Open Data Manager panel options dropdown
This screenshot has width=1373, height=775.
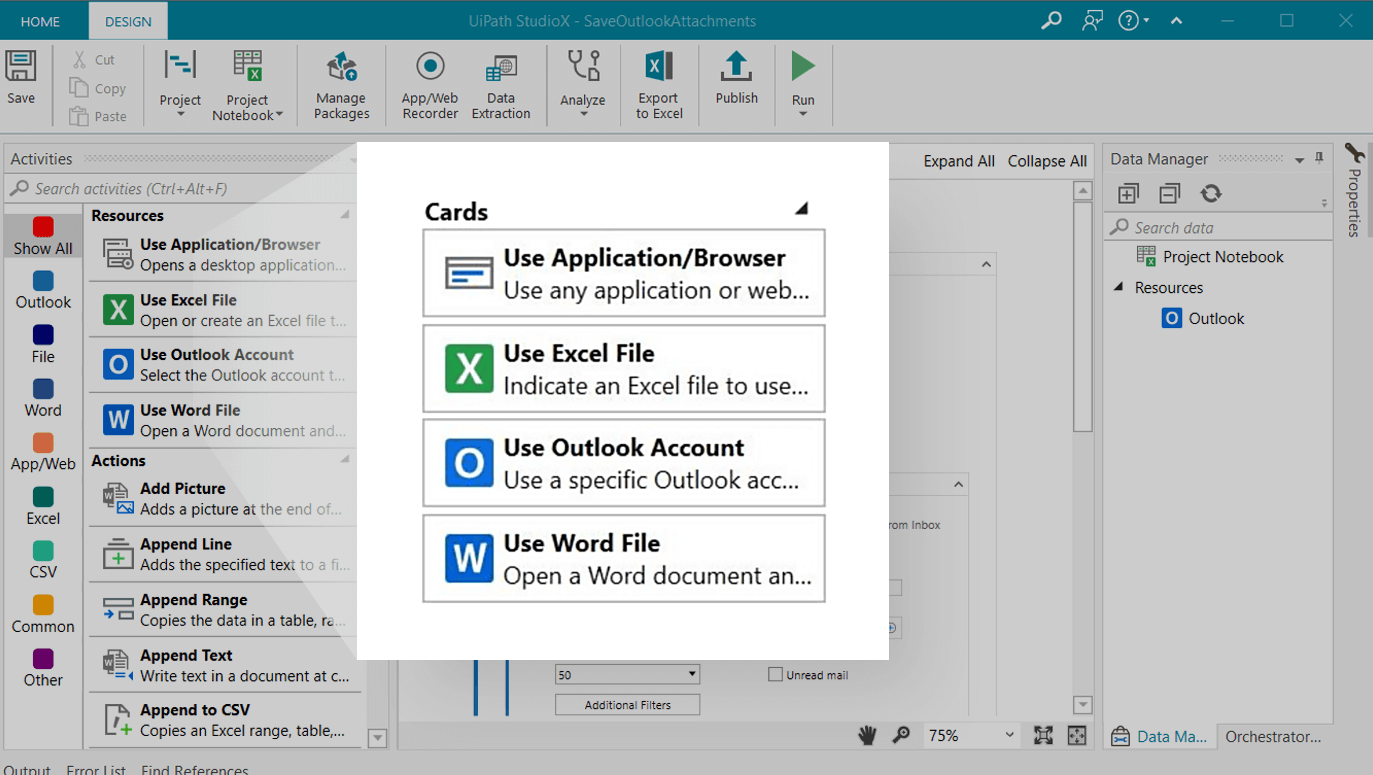1299,159
